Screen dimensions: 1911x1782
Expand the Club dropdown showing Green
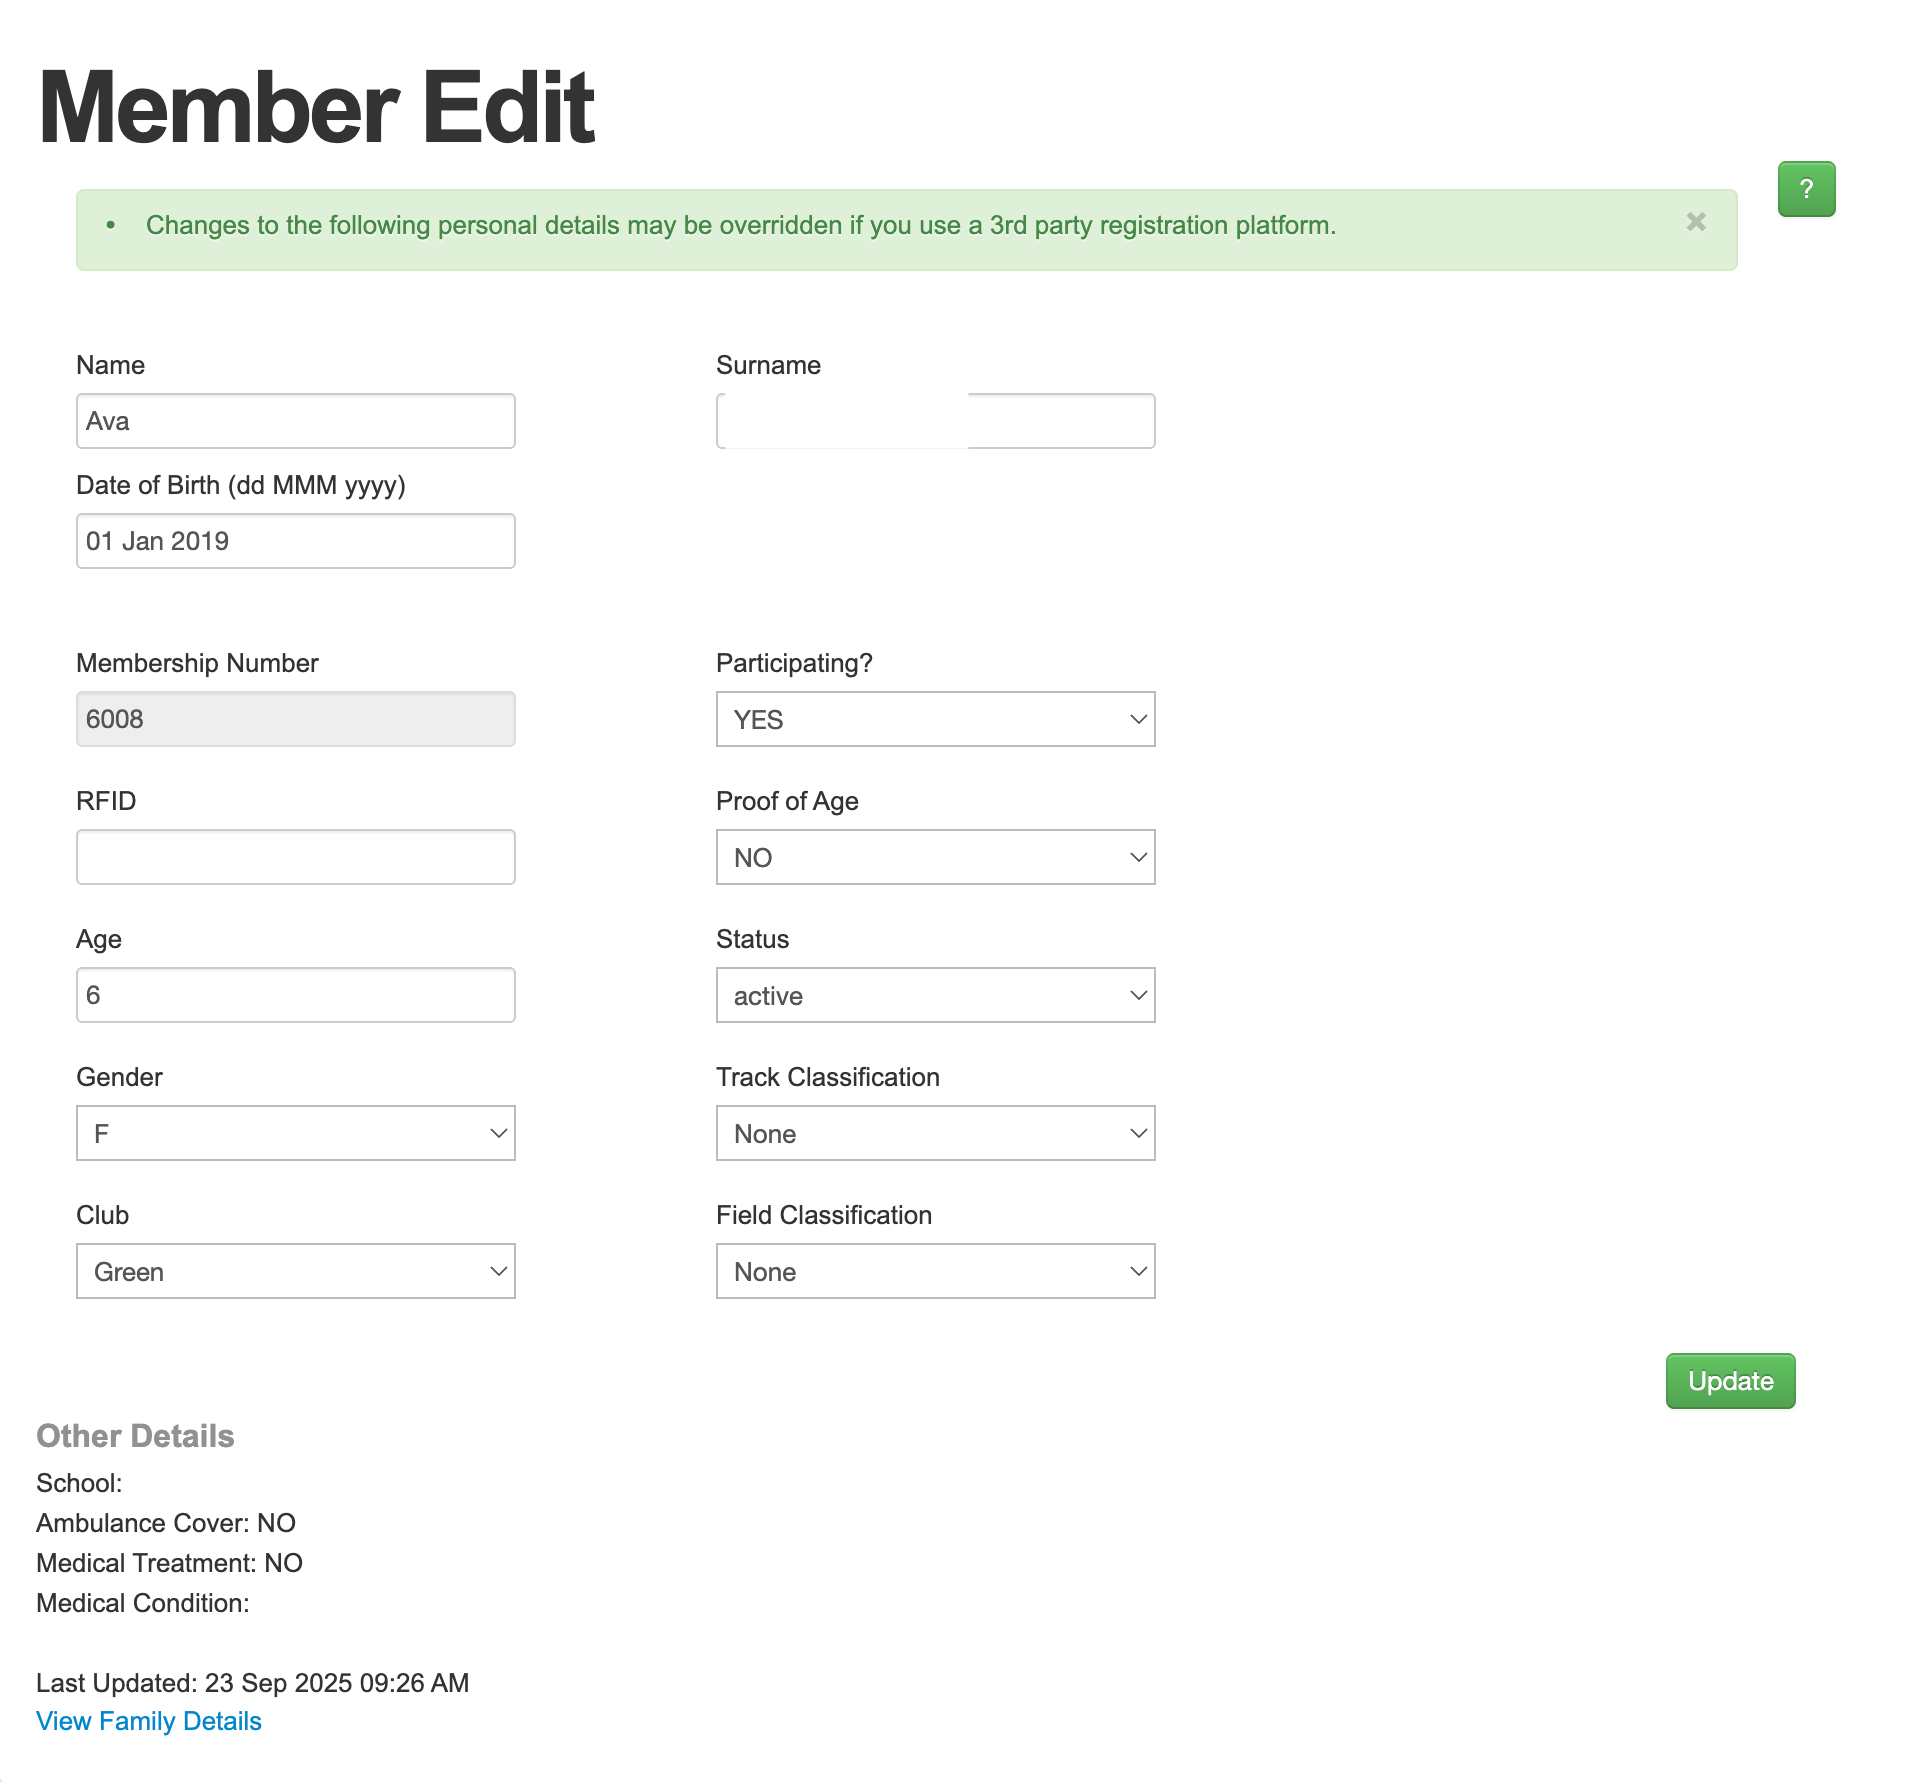[296, 1271]
